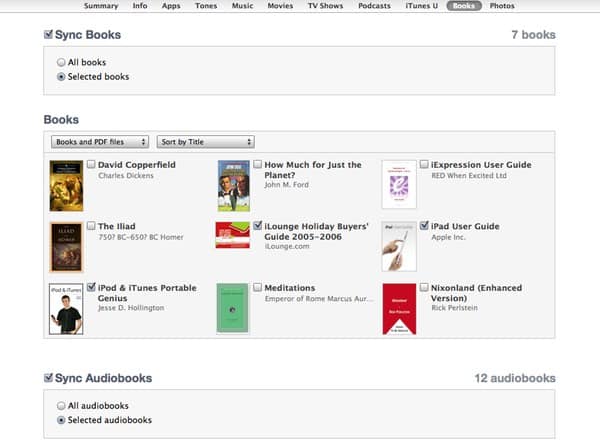600x447 pixels.
Task: Uncheck the iPad User Guide checkbox
Action: 424,225
